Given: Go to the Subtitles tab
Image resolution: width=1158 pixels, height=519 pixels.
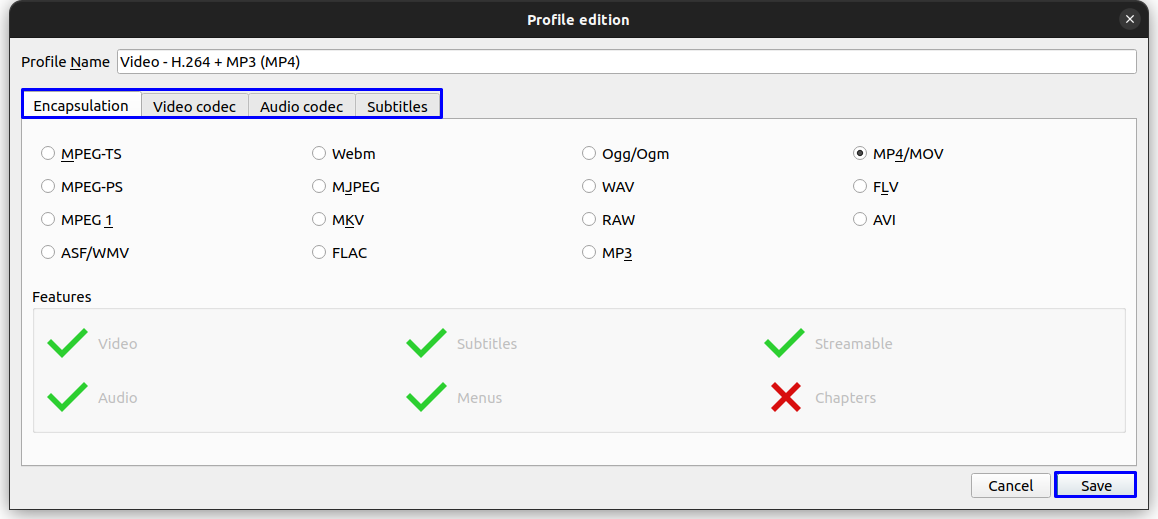Looking at the screenshot, I should pos(397,106).
